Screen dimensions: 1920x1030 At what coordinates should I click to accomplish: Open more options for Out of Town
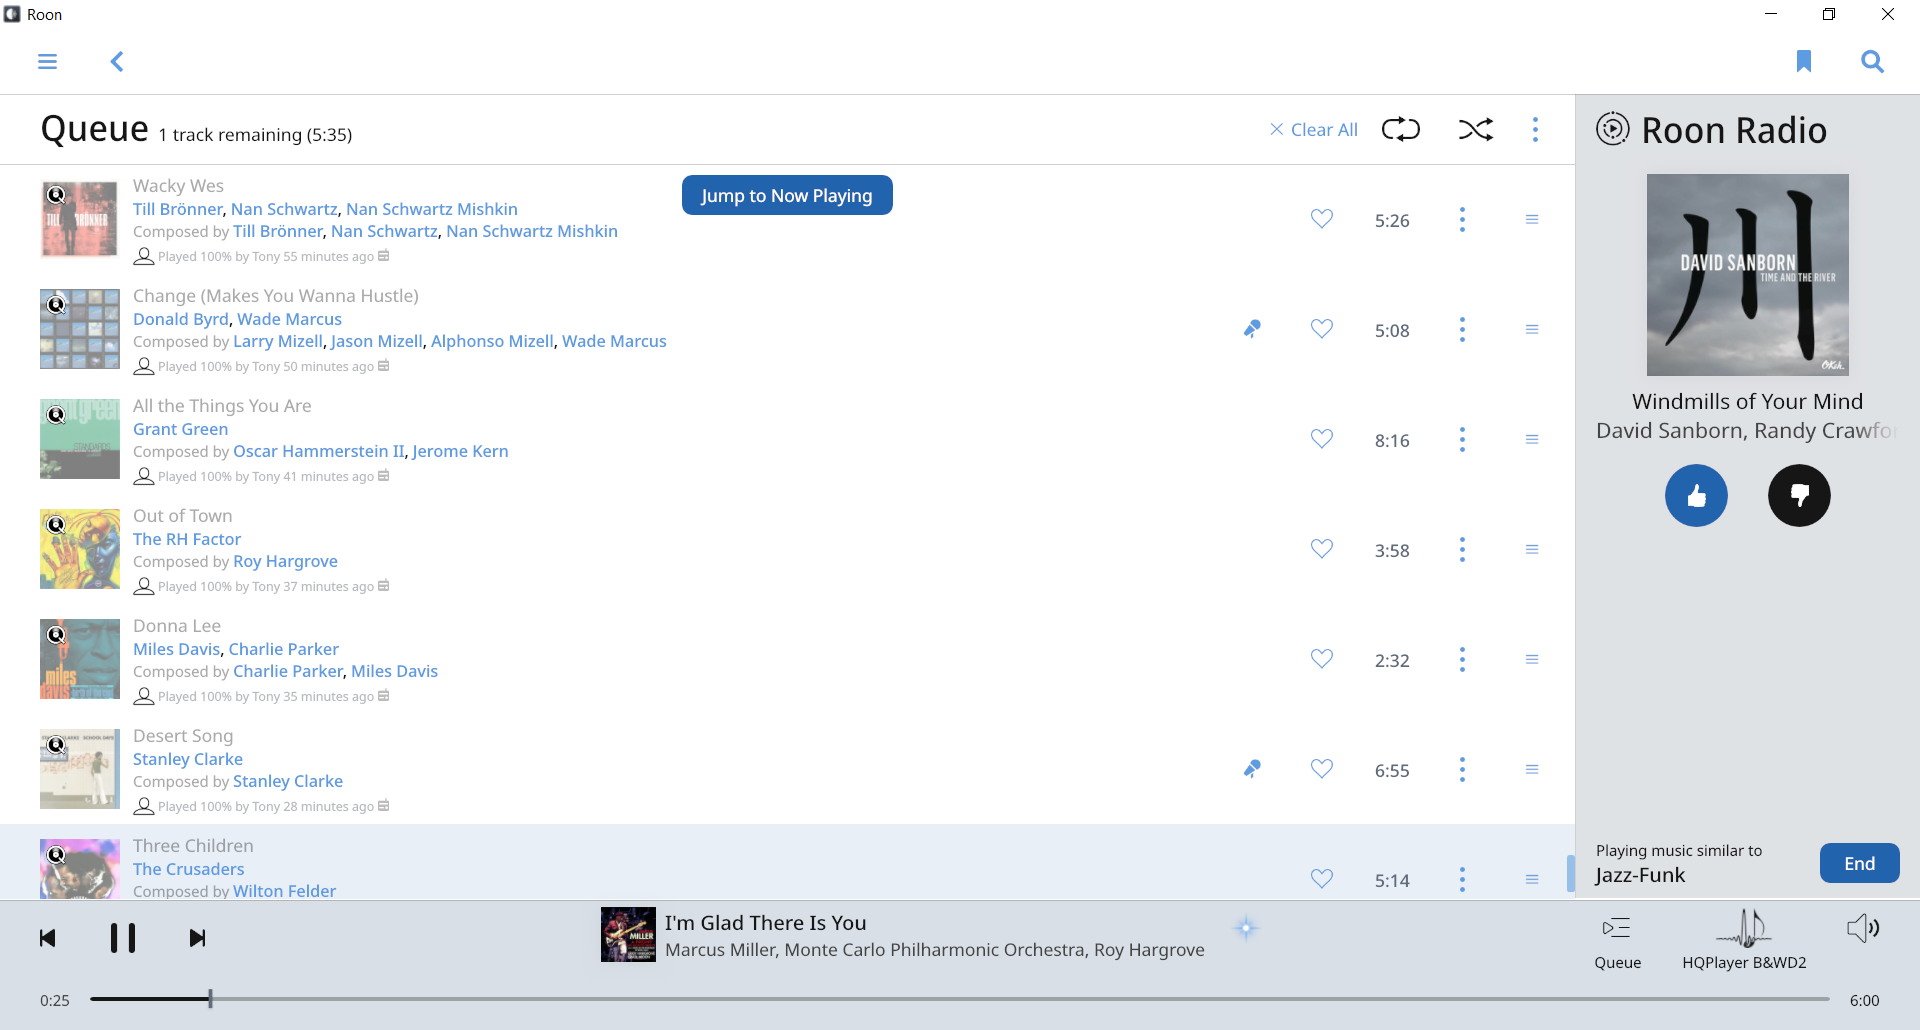tap(1462, 550)
